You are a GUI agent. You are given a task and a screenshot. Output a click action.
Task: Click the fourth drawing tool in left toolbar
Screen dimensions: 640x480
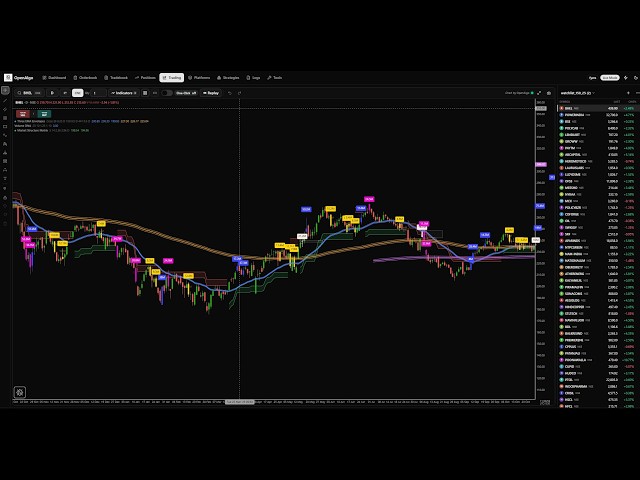pos(5,118)
